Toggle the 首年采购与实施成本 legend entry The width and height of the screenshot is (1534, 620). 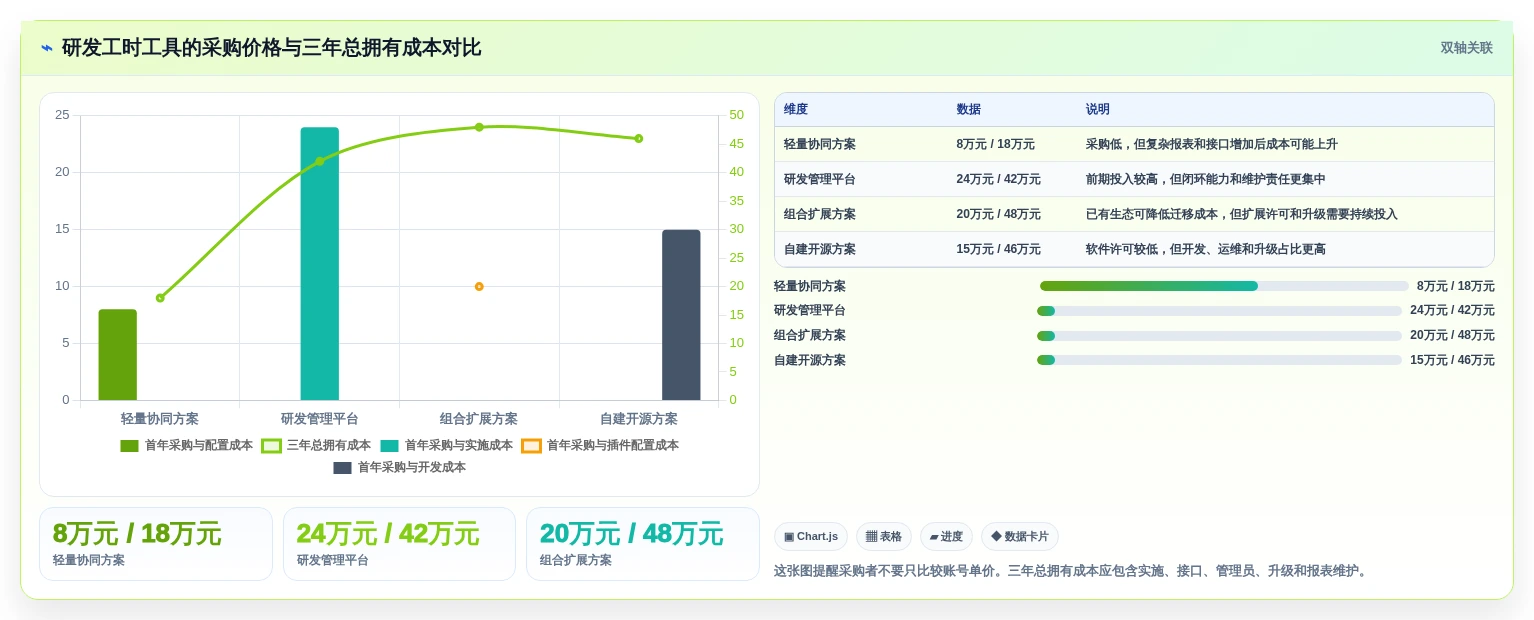tap(446, 446)
